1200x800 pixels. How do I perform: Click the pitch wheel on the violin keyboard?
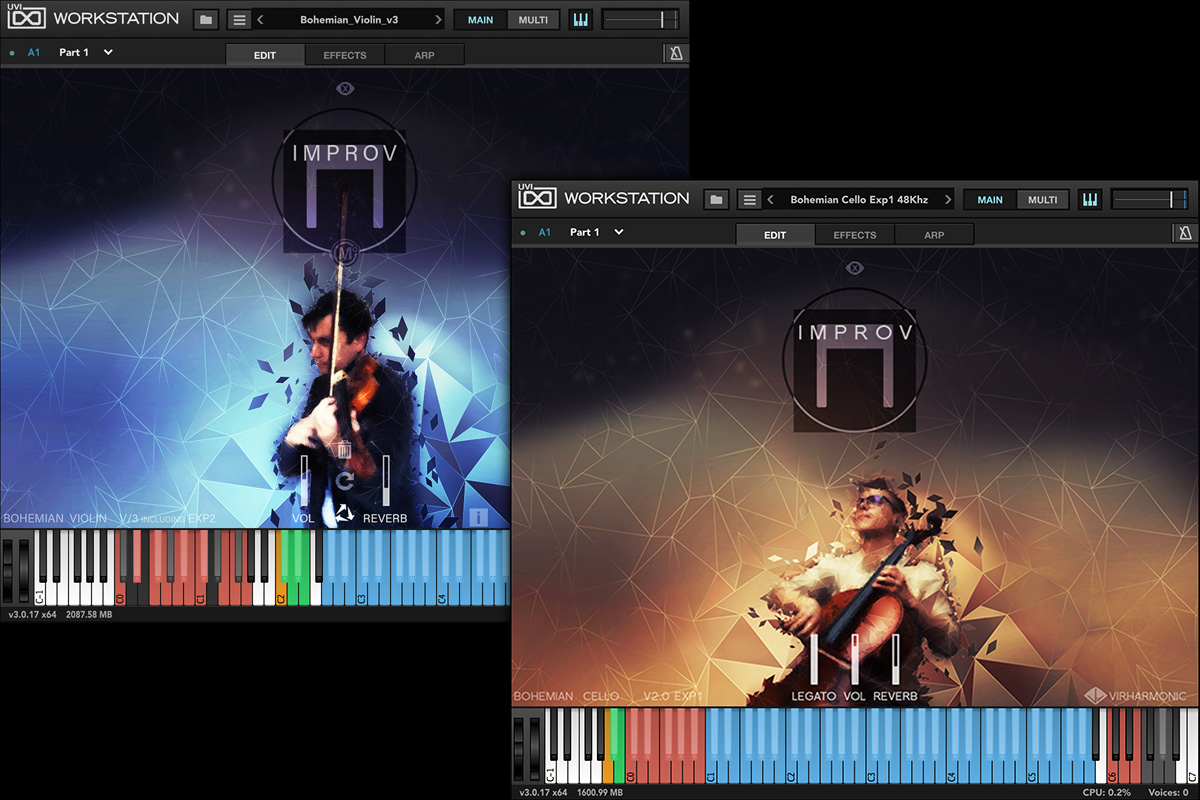[x=9, y=570]
